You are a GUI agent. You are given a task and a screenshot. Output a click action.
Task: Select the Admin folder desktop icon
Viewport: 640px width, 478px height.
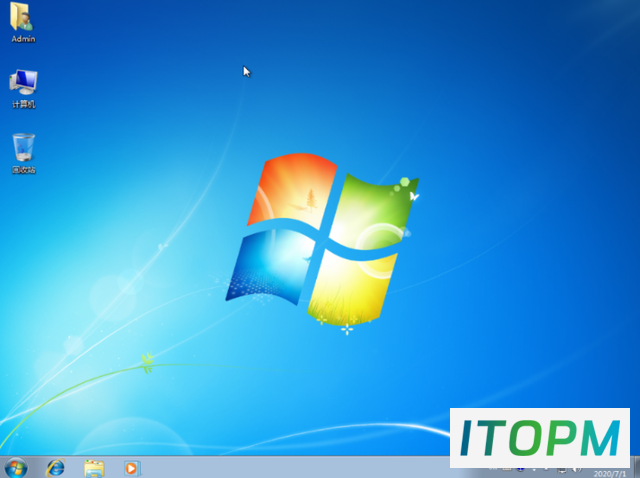coord(23,22)
